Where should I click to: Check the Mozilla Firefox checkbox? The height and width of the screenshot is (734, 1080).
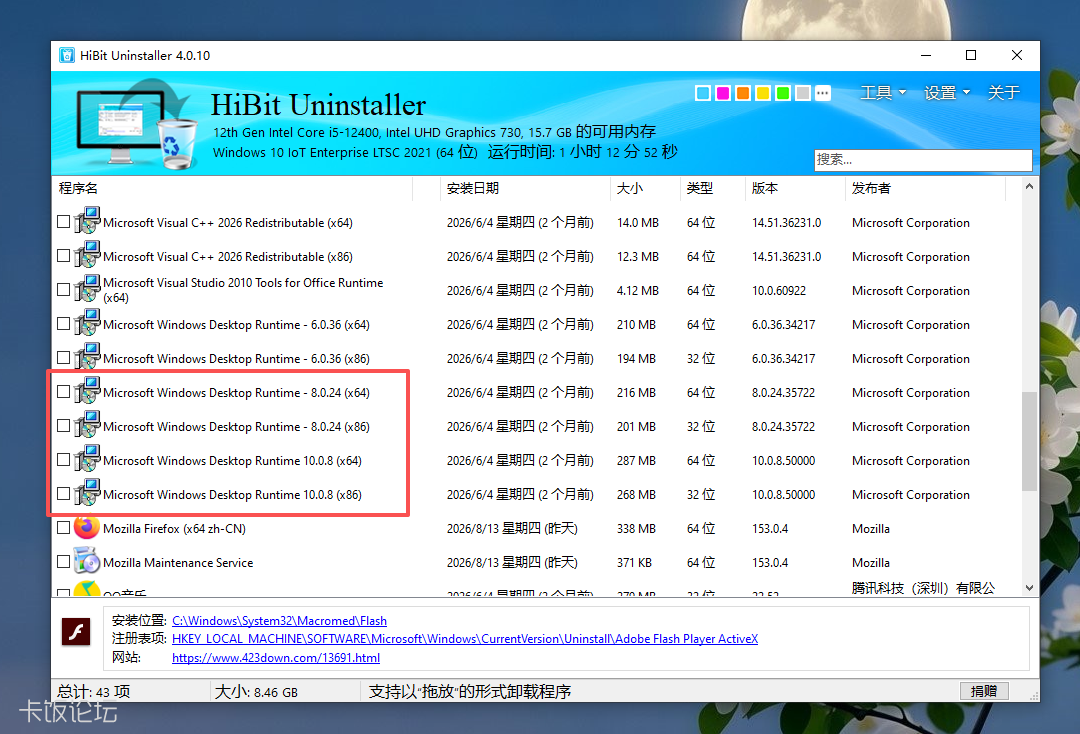63,527
